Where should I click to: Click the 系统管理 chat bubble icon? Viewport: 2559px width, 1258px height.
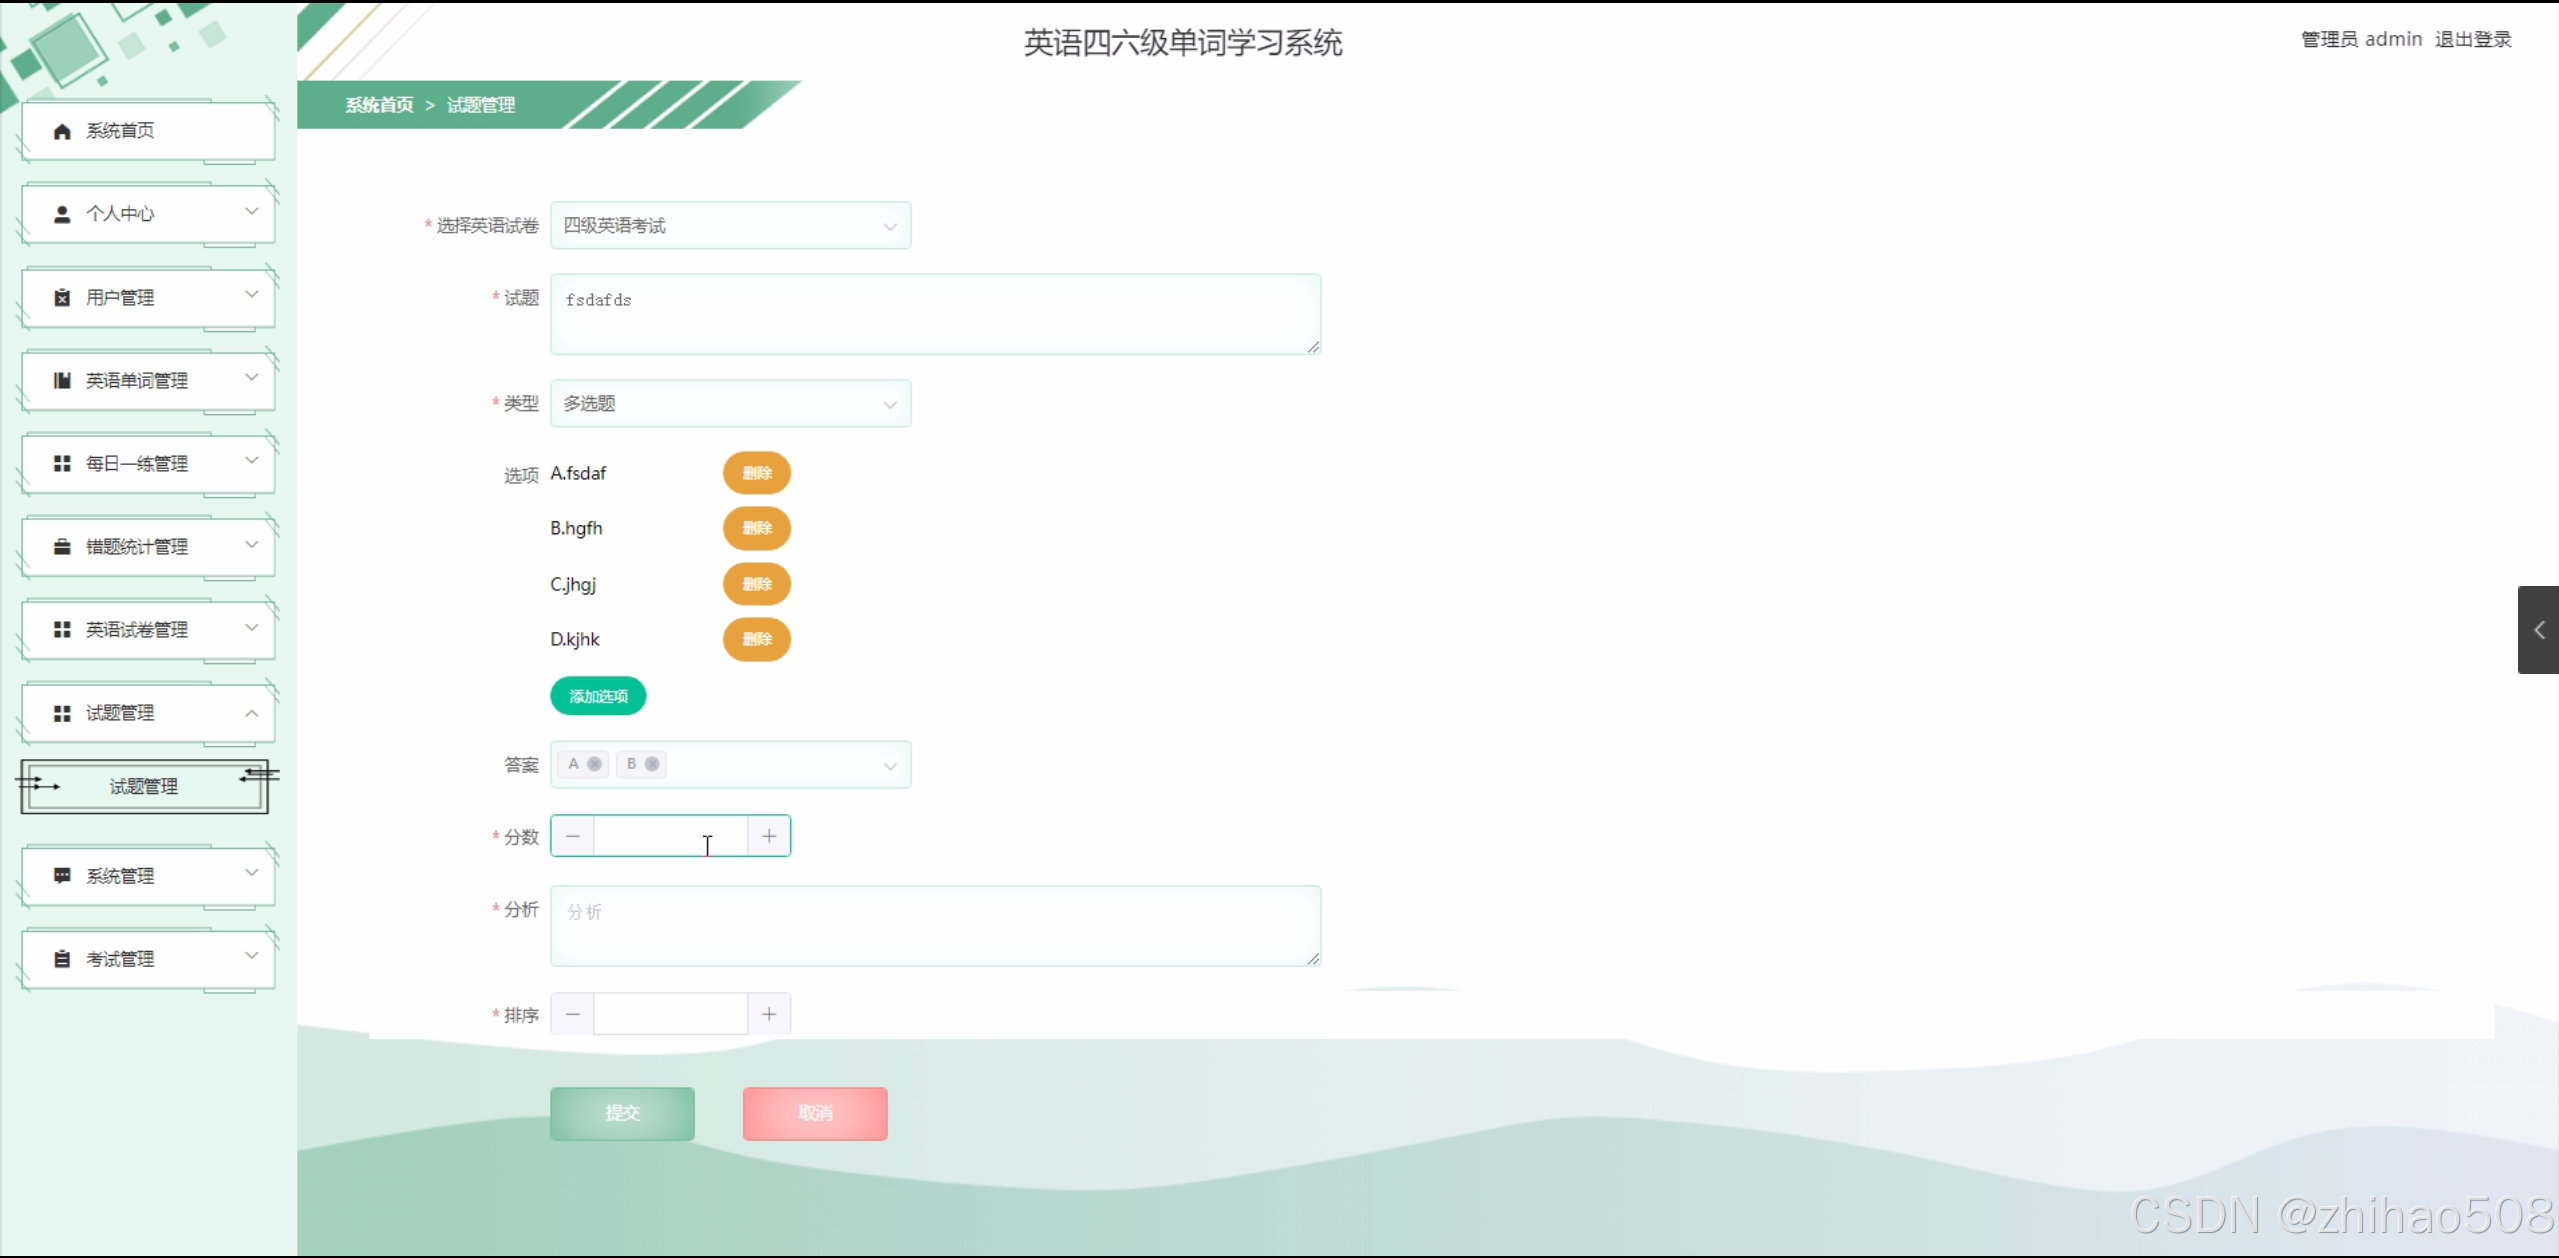pos(61,874)
